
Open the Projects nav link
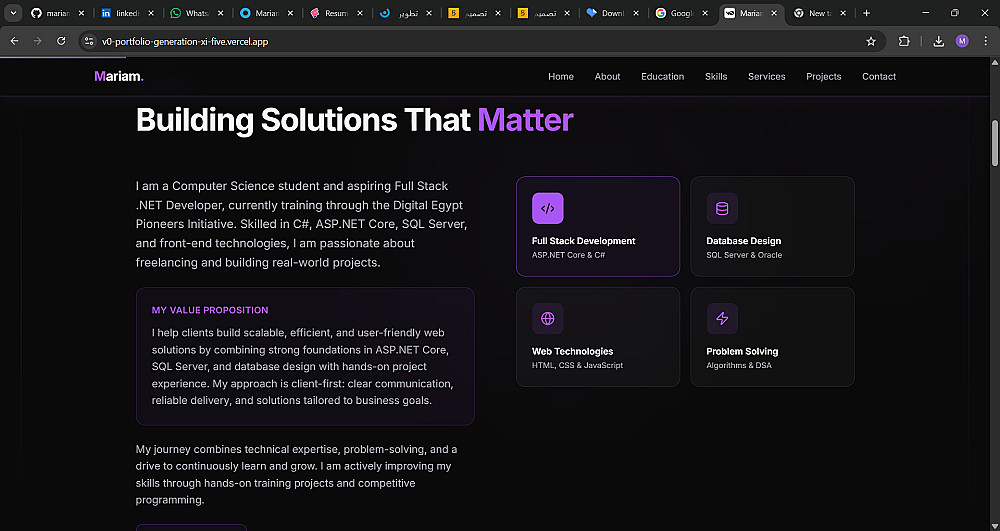823,76
